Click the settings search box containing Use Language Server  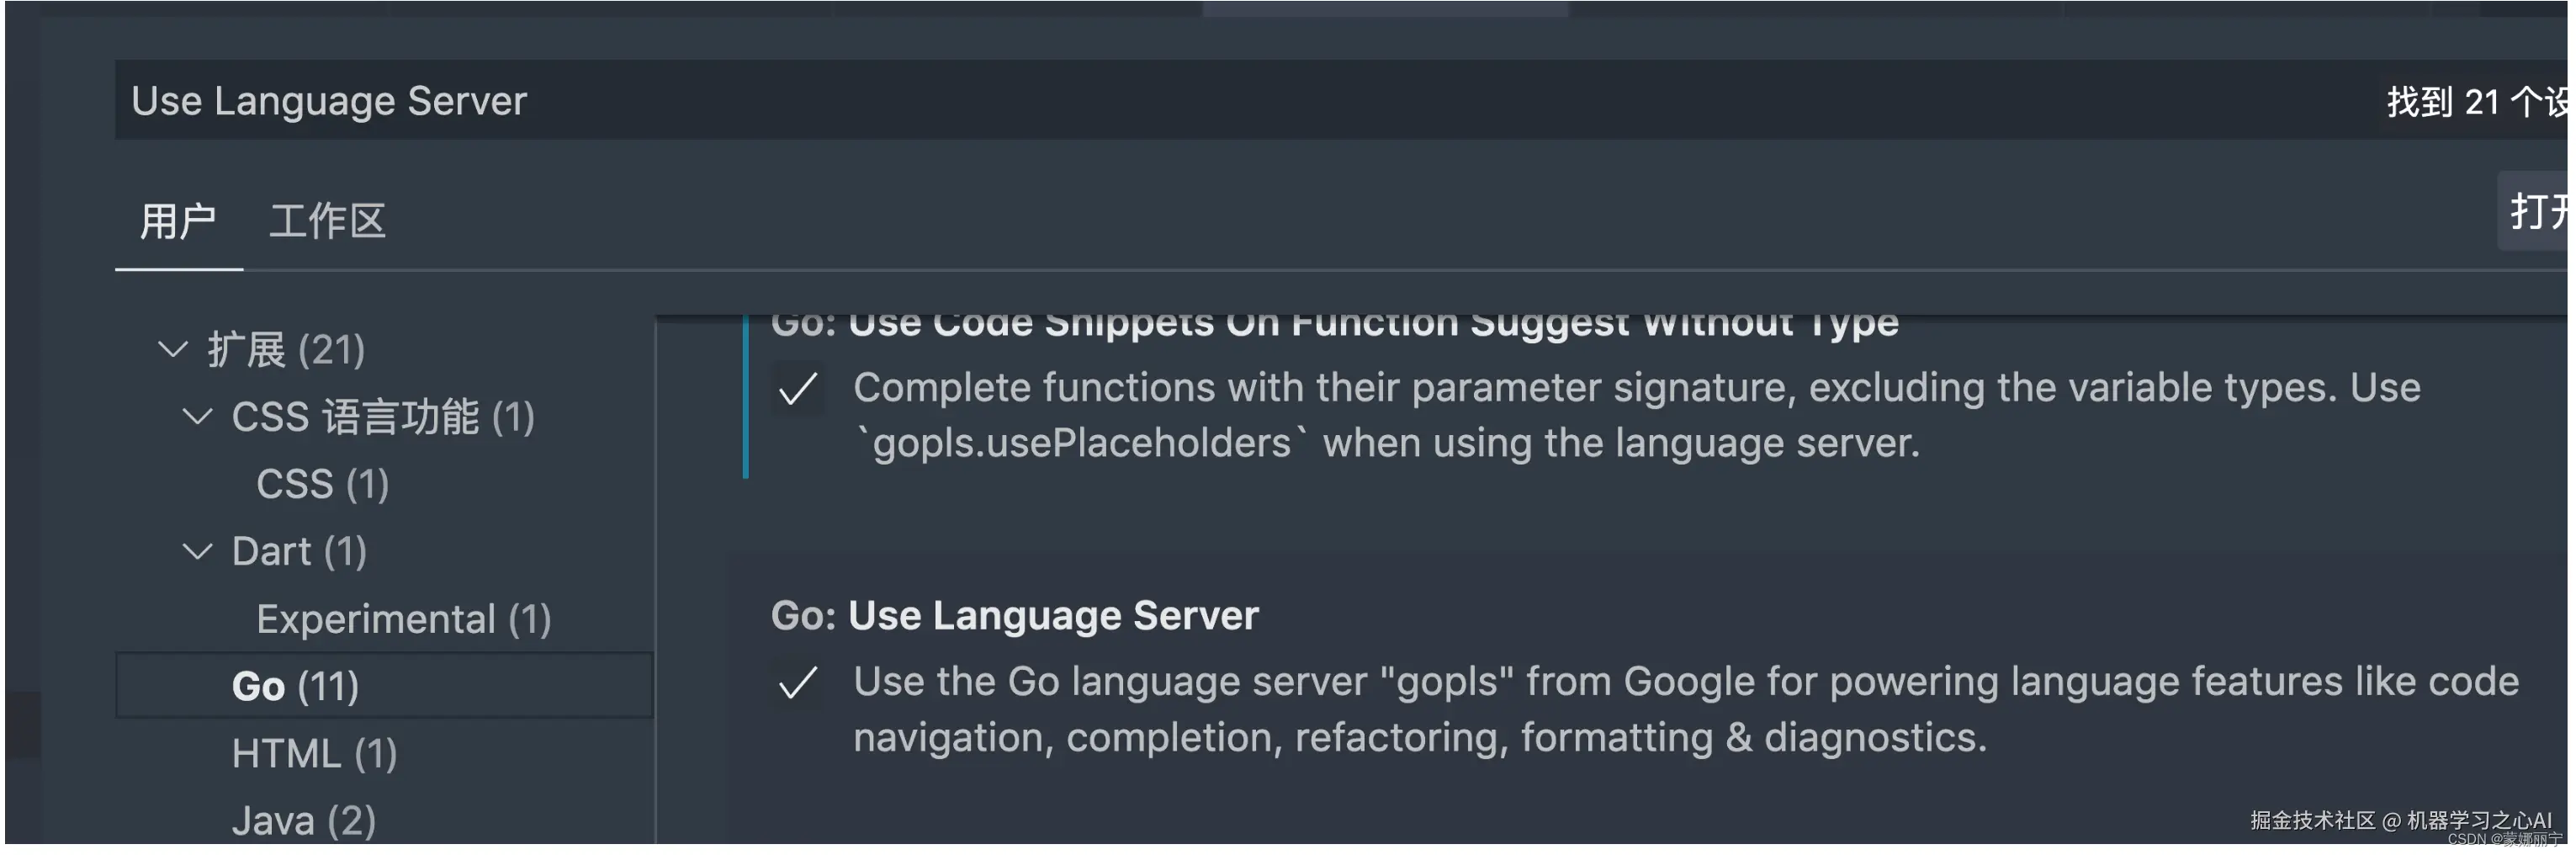pyautogui.click(x=1200, y=101)
